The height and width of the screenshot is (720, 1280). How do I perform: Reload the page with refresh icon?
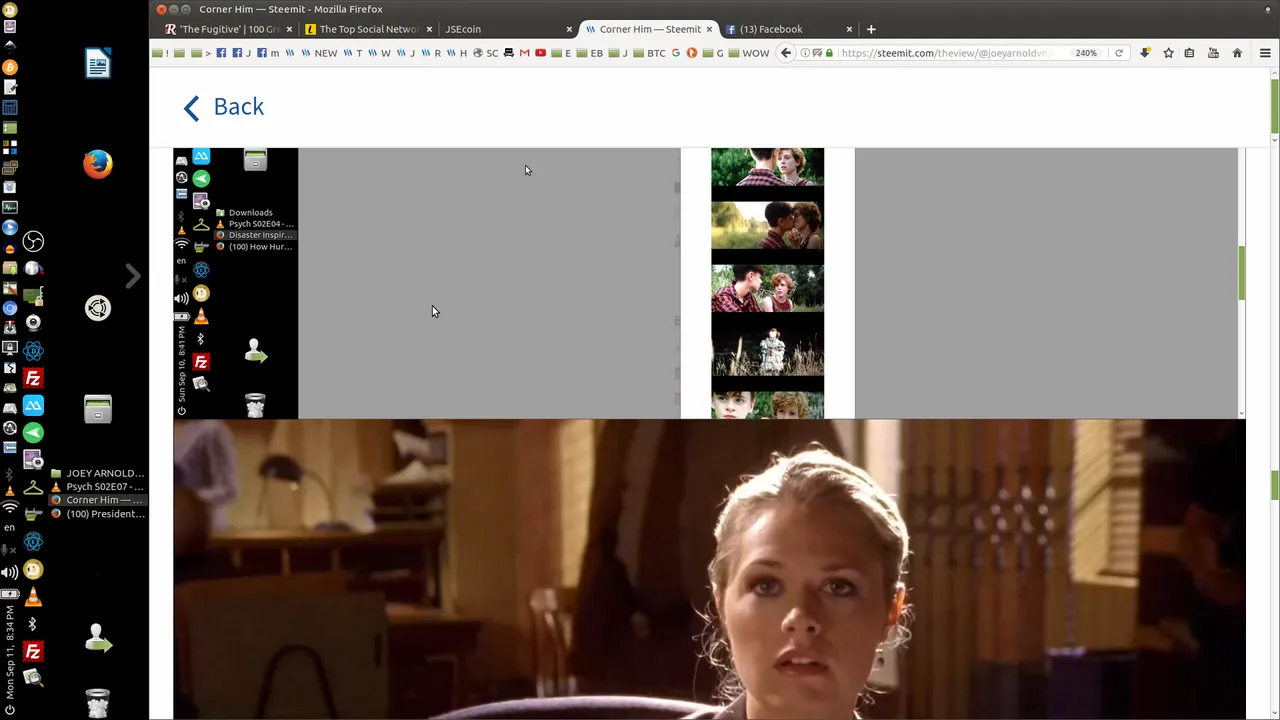pyautogui.click(x=1119, y=53)
